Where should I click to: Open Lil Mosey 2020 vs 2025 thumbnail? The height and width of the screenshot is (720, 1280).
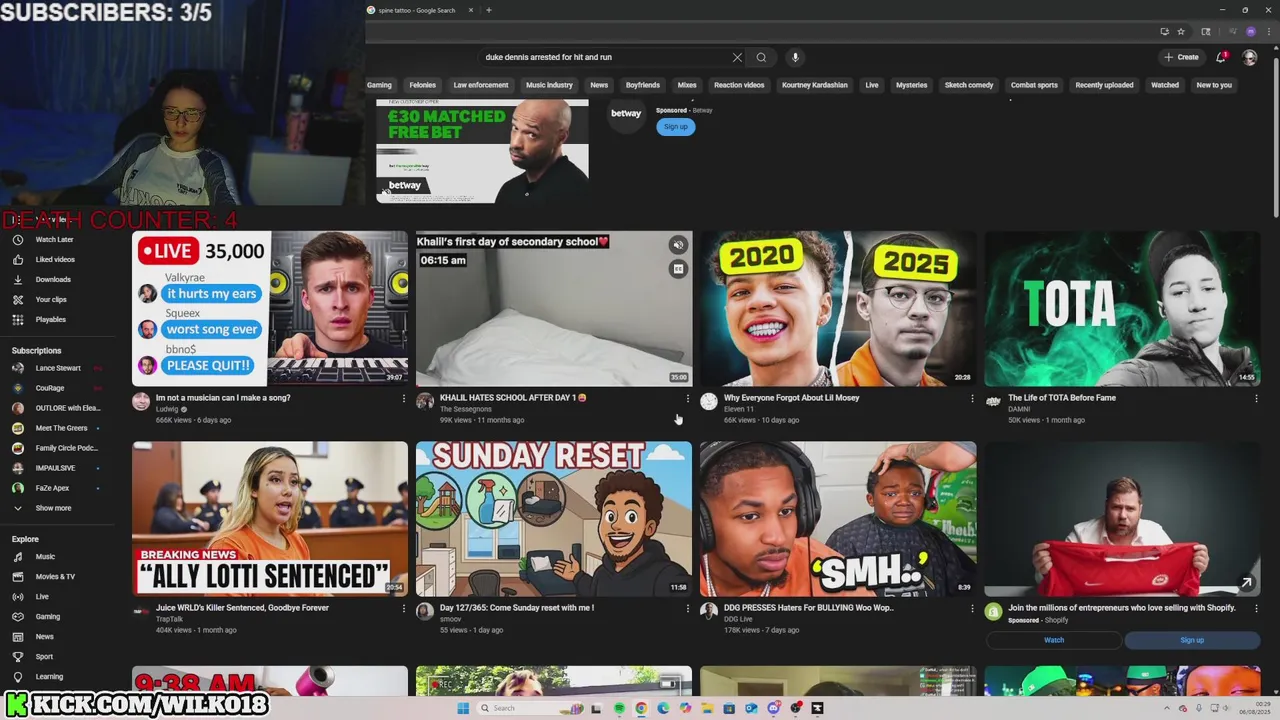pos(838,309)
